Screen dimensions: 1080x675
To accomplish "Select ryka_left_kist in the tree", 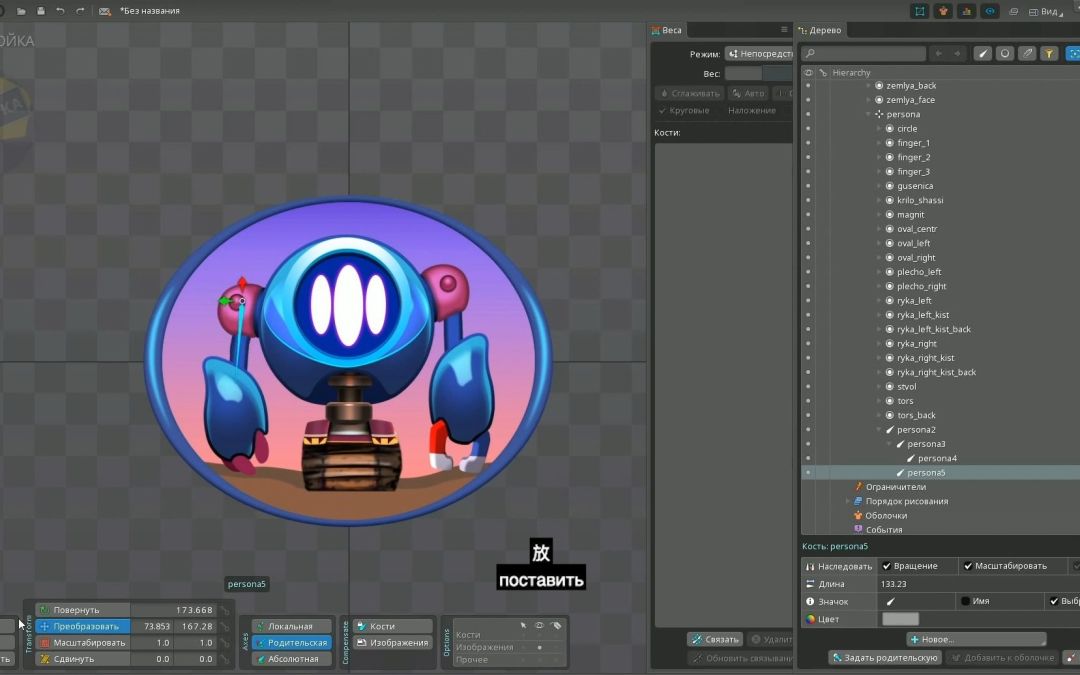I will [923, 315].
